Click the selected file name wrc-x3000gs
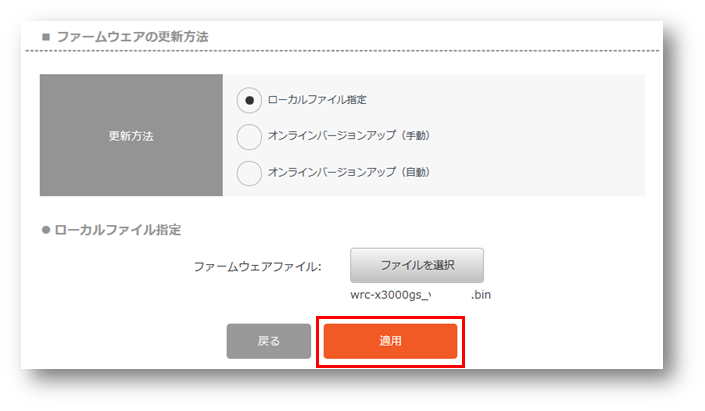Viewport: 705px width, 411px height. (x=391, y=295)
